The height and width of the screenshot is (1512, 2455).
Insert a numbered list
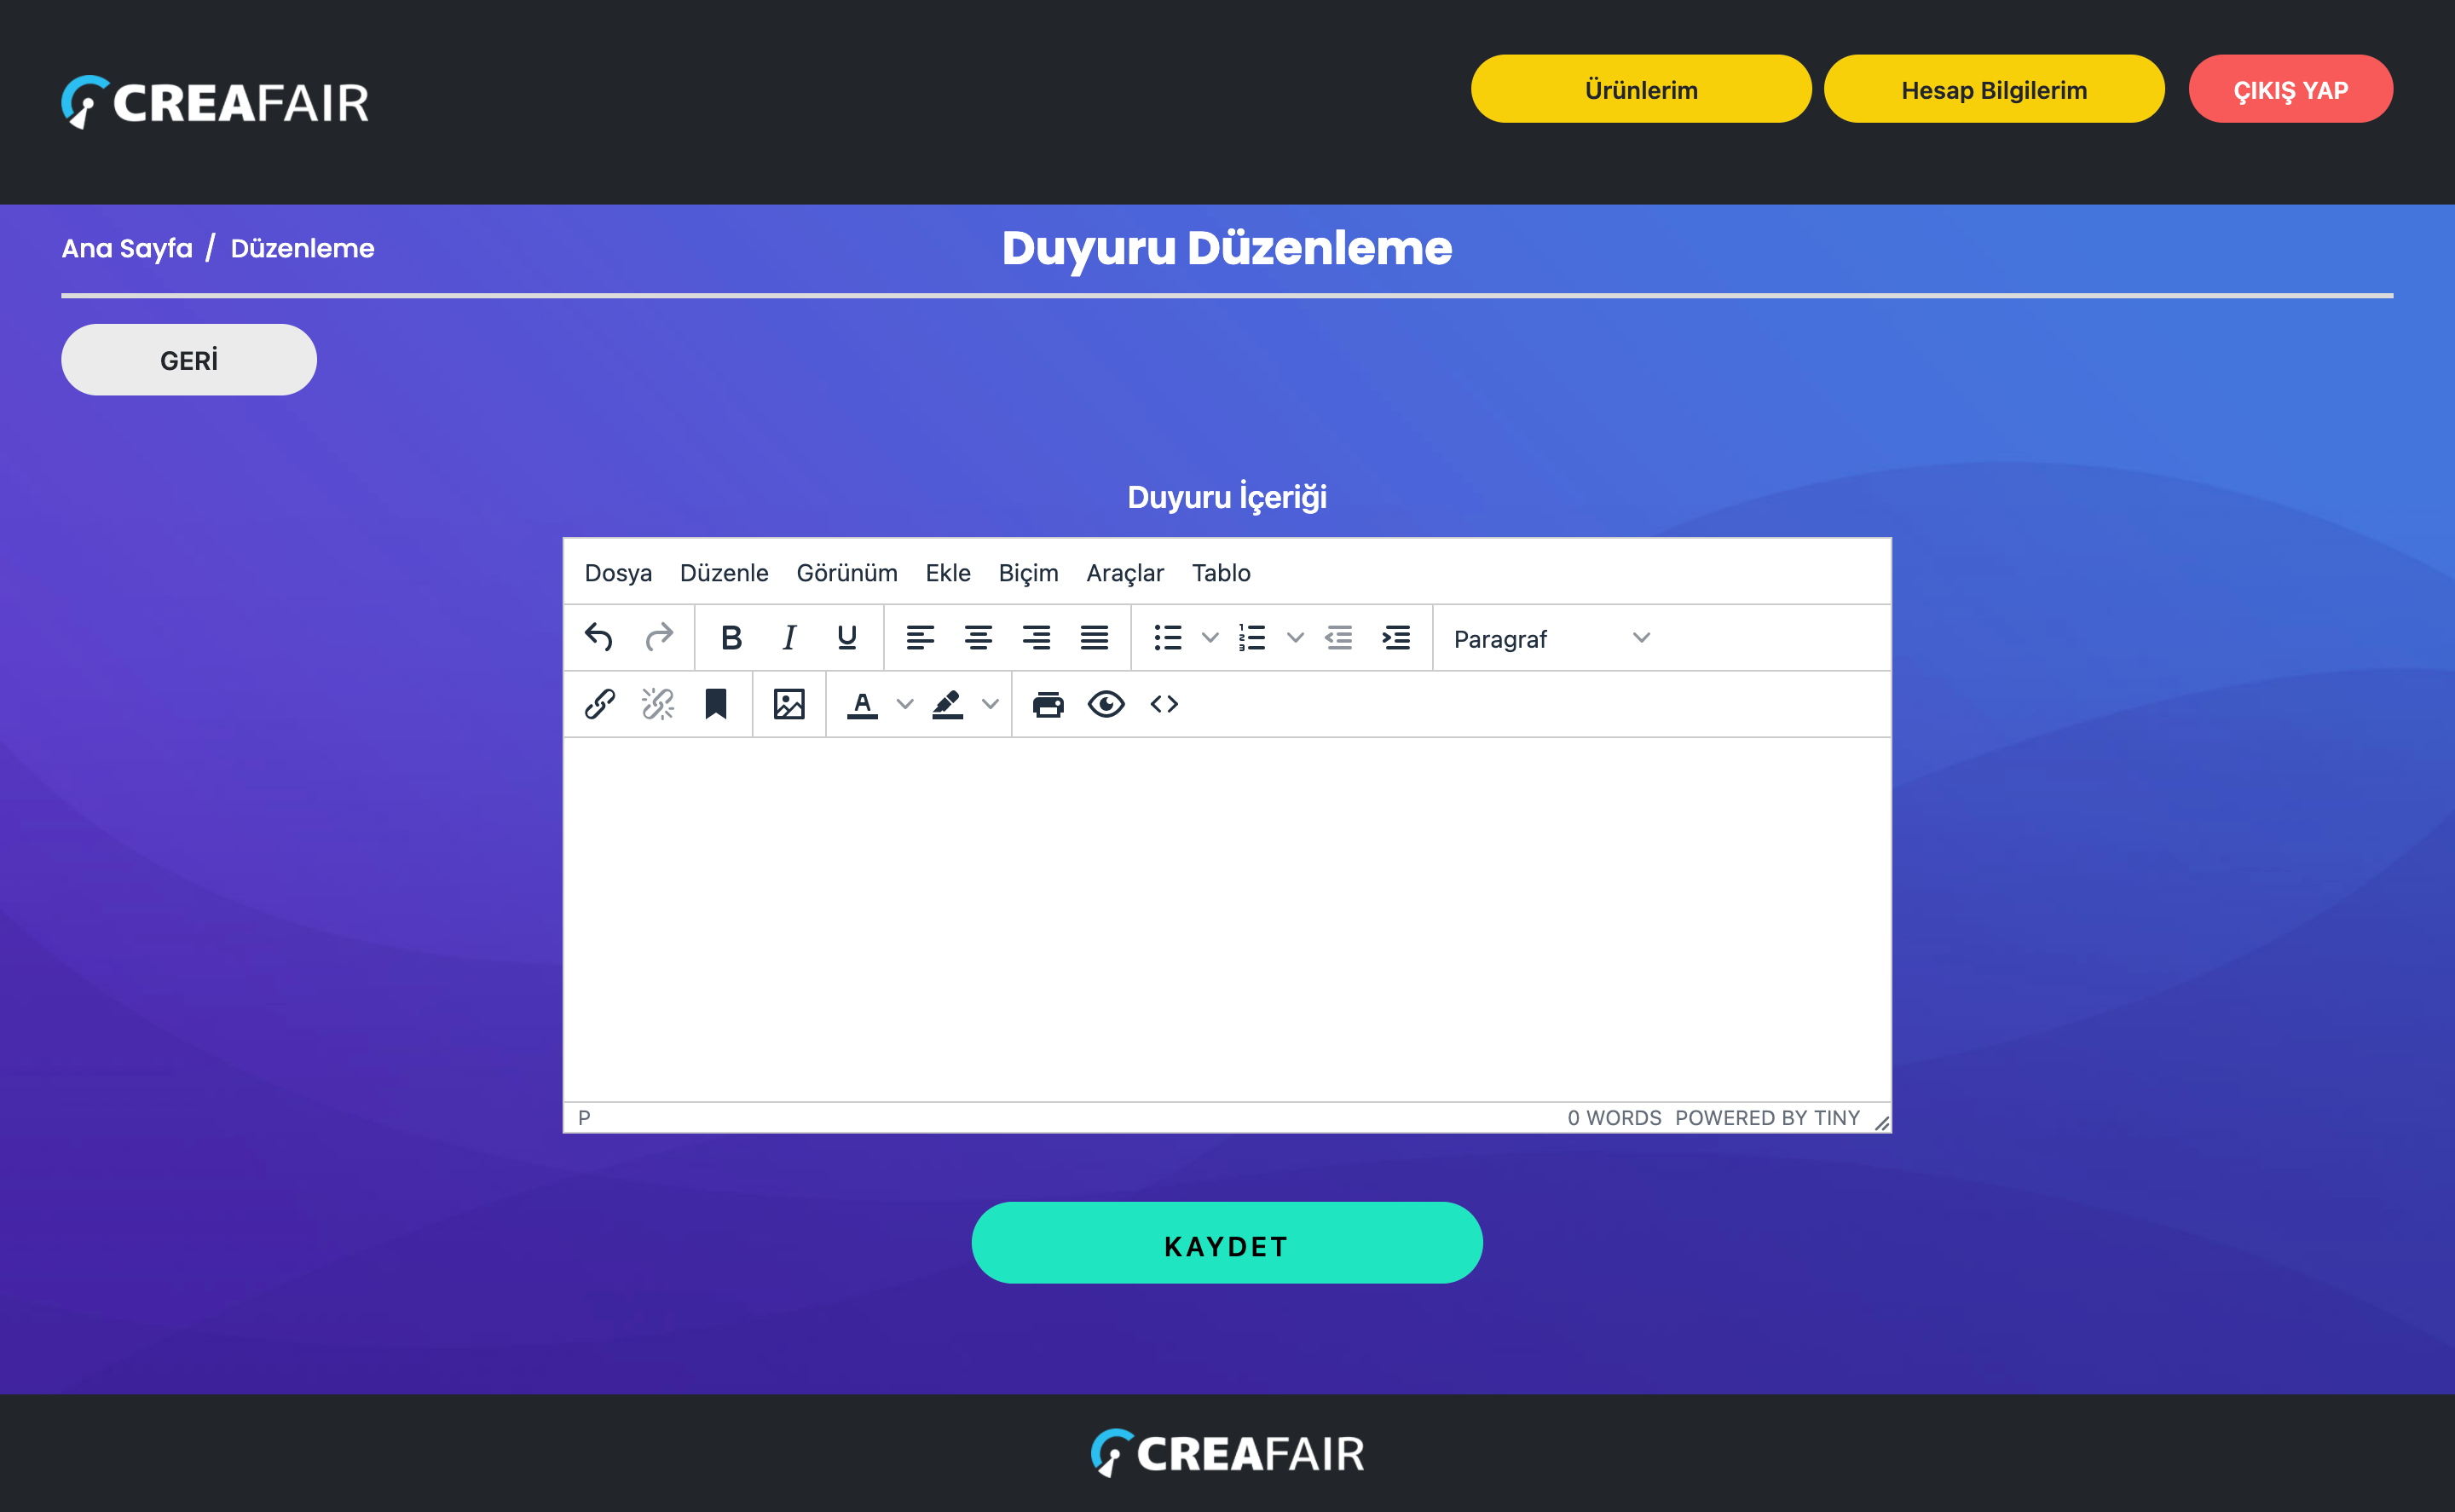(1252, 637)
